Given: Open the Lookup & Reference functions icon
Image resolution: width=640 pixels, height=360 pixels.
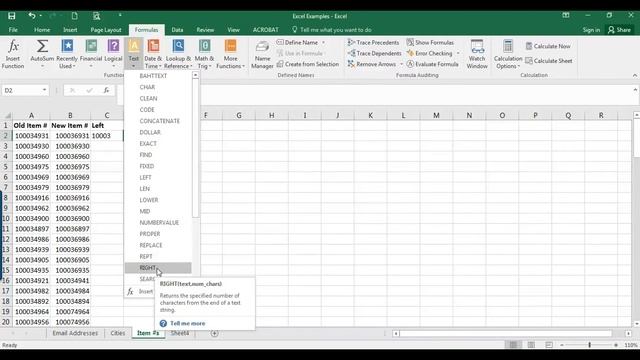Looking at the screenshot, I should click(x=178, y=46).
